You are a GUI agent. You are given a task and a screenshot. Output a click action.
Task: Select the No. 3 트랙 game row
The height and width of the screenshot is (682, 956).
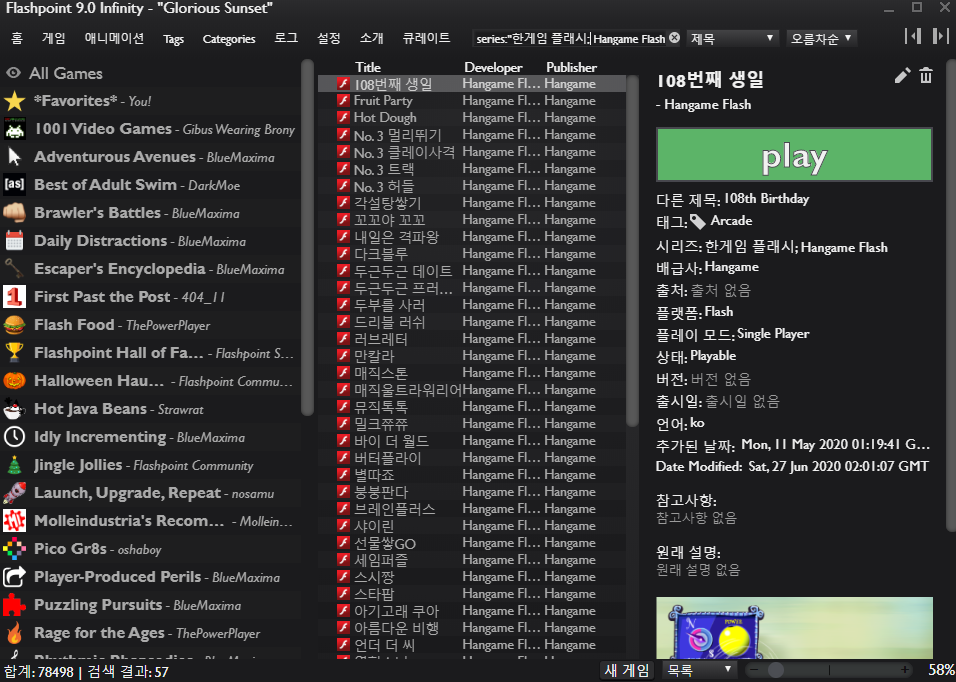[x=472, y=169]
